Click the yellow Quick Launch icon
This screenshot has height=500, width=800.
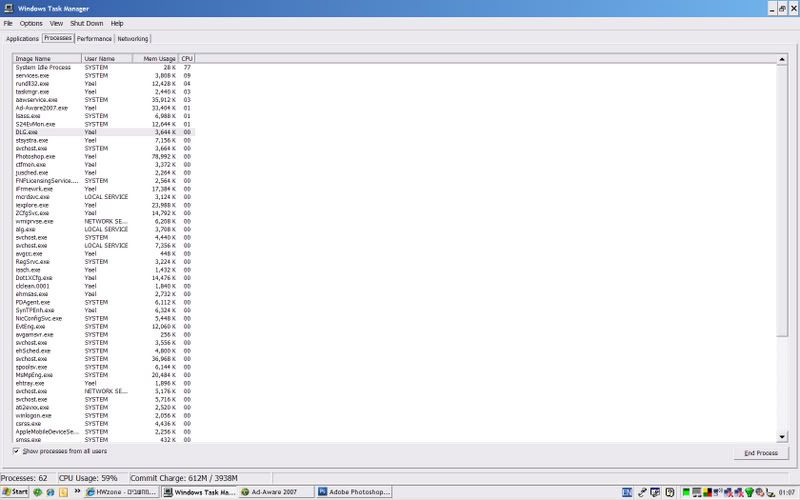[x=63, y=492]
